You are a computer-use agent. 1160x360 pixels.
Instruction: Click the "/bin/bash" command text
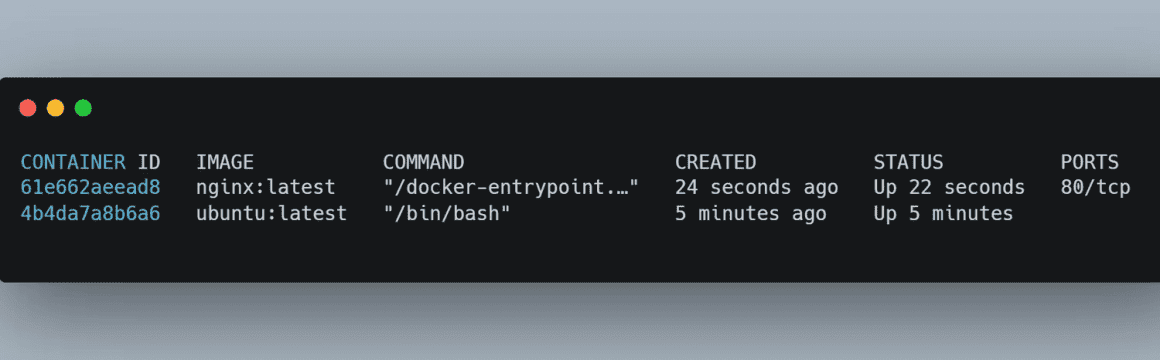pyautogui.click(x=447, y=214)
